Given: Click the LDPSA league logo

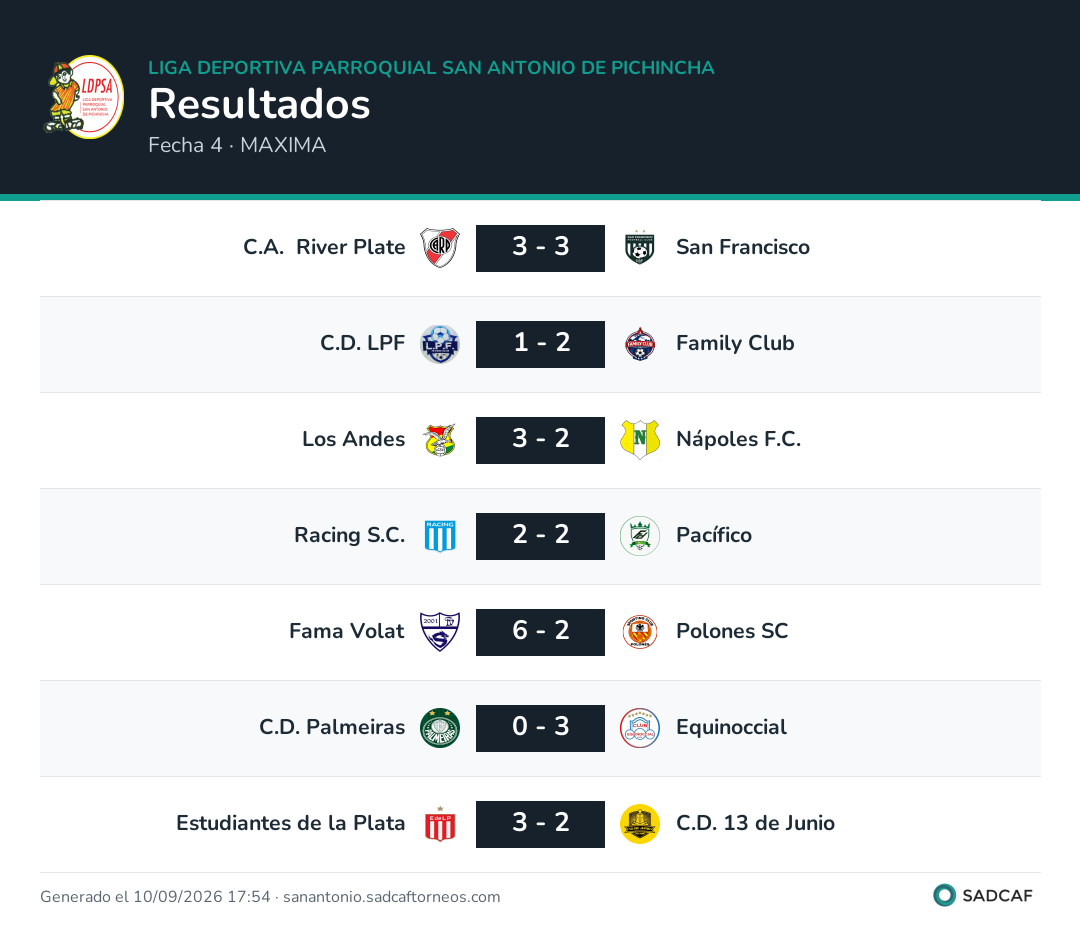Looking at the screenshot, I should [83, 97].
